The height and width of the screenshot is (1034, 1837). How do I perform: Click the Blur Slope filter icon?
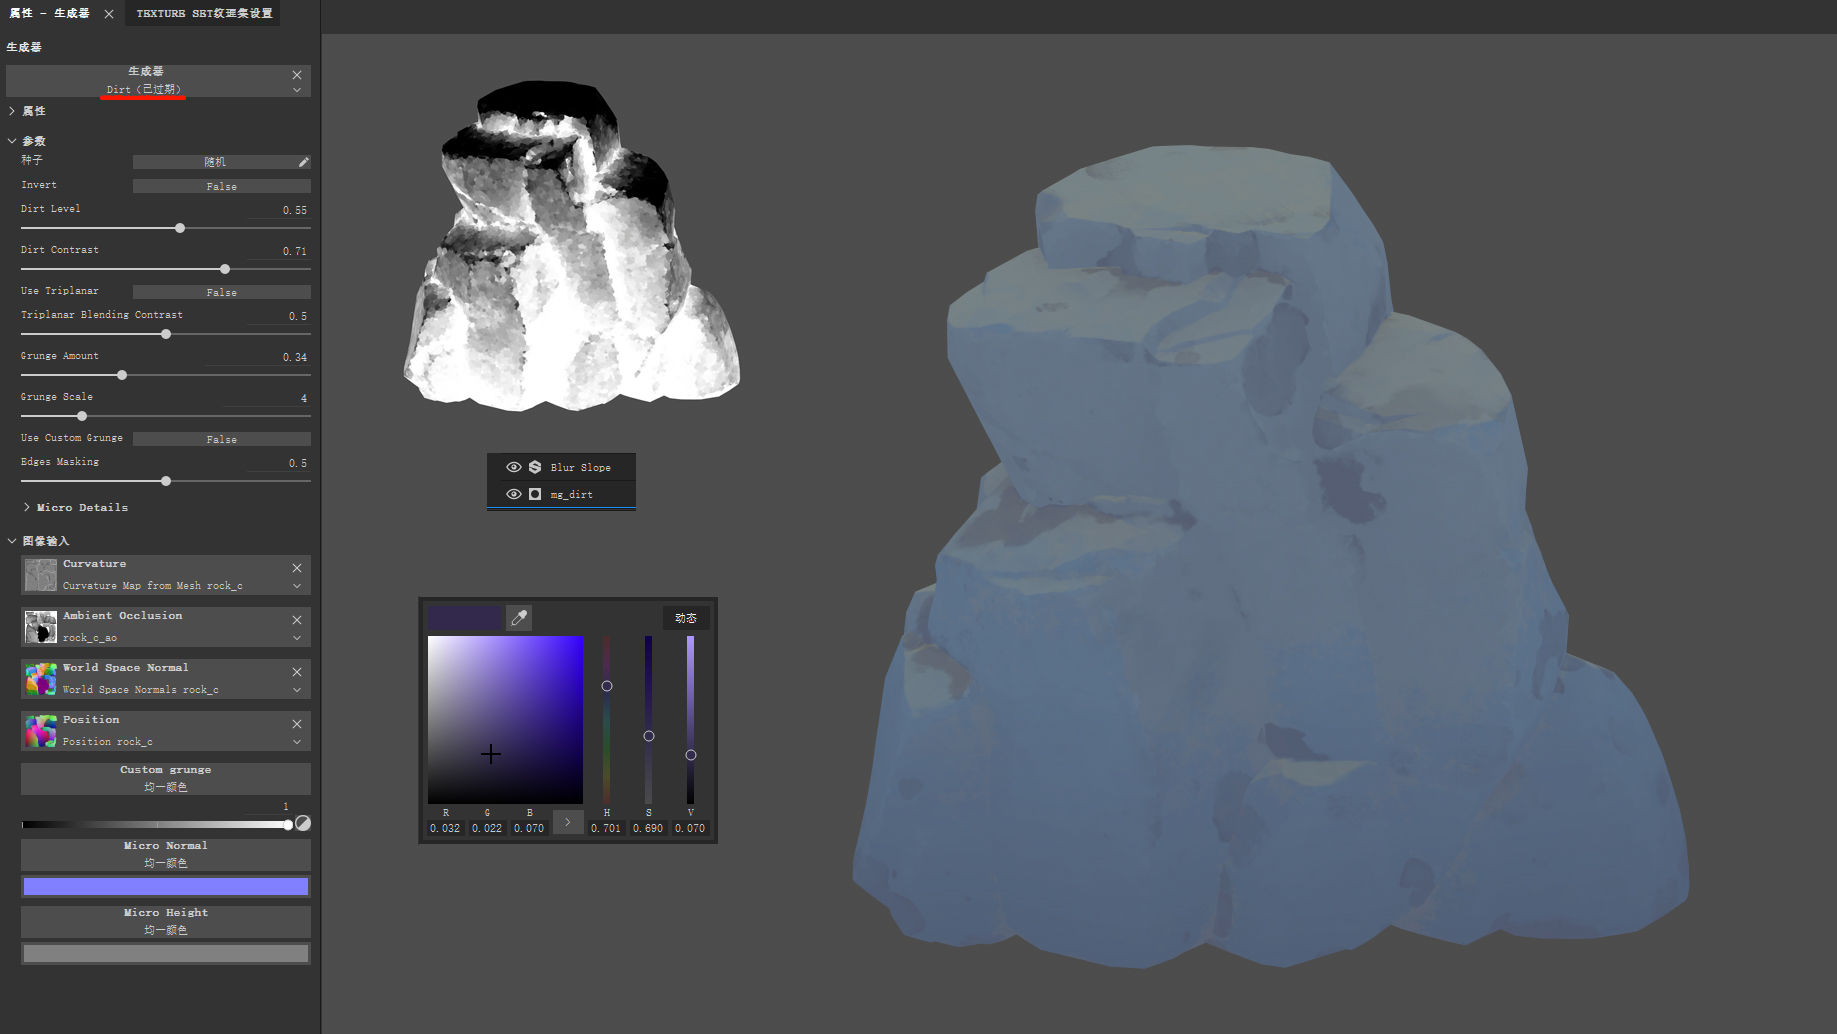[535, 467]
